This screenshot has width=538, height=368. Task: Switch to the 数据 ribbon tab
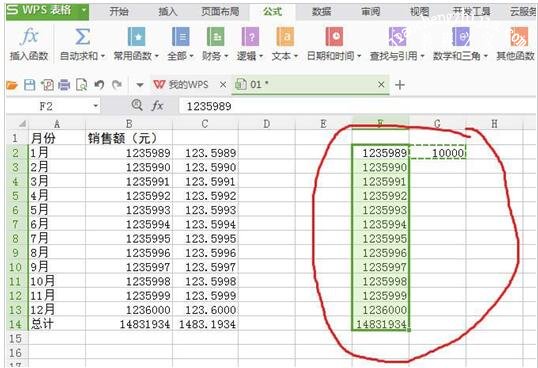[321, 12]
